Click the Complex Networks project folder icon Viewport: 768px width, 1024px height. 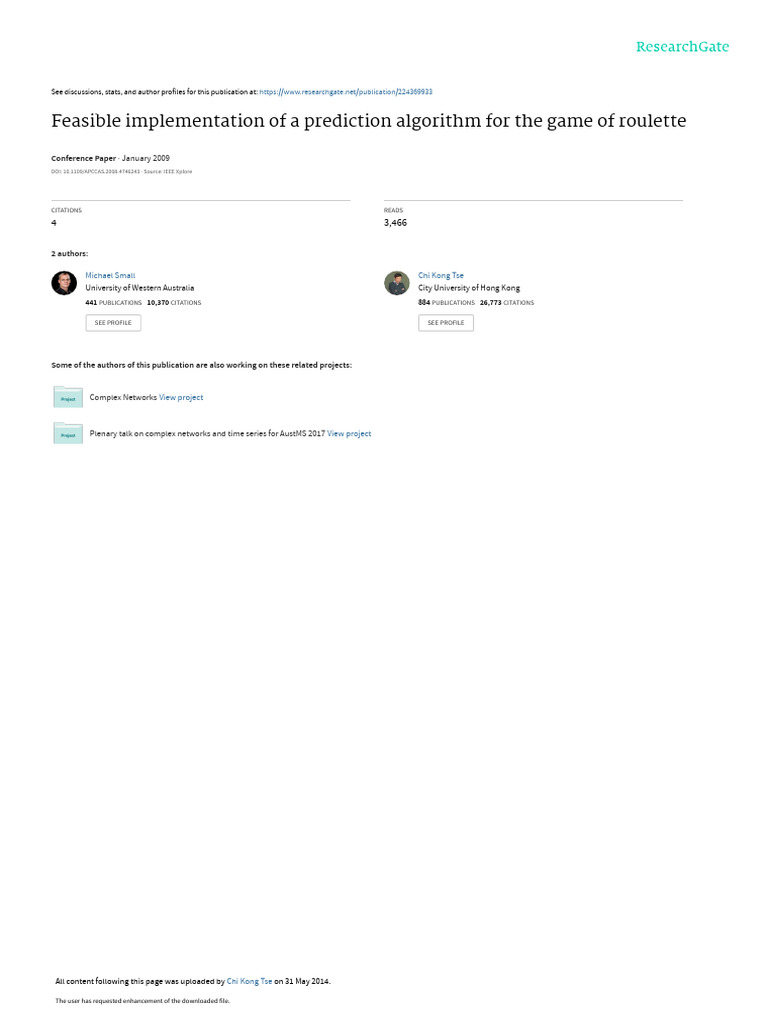click(x=68, y=397)
